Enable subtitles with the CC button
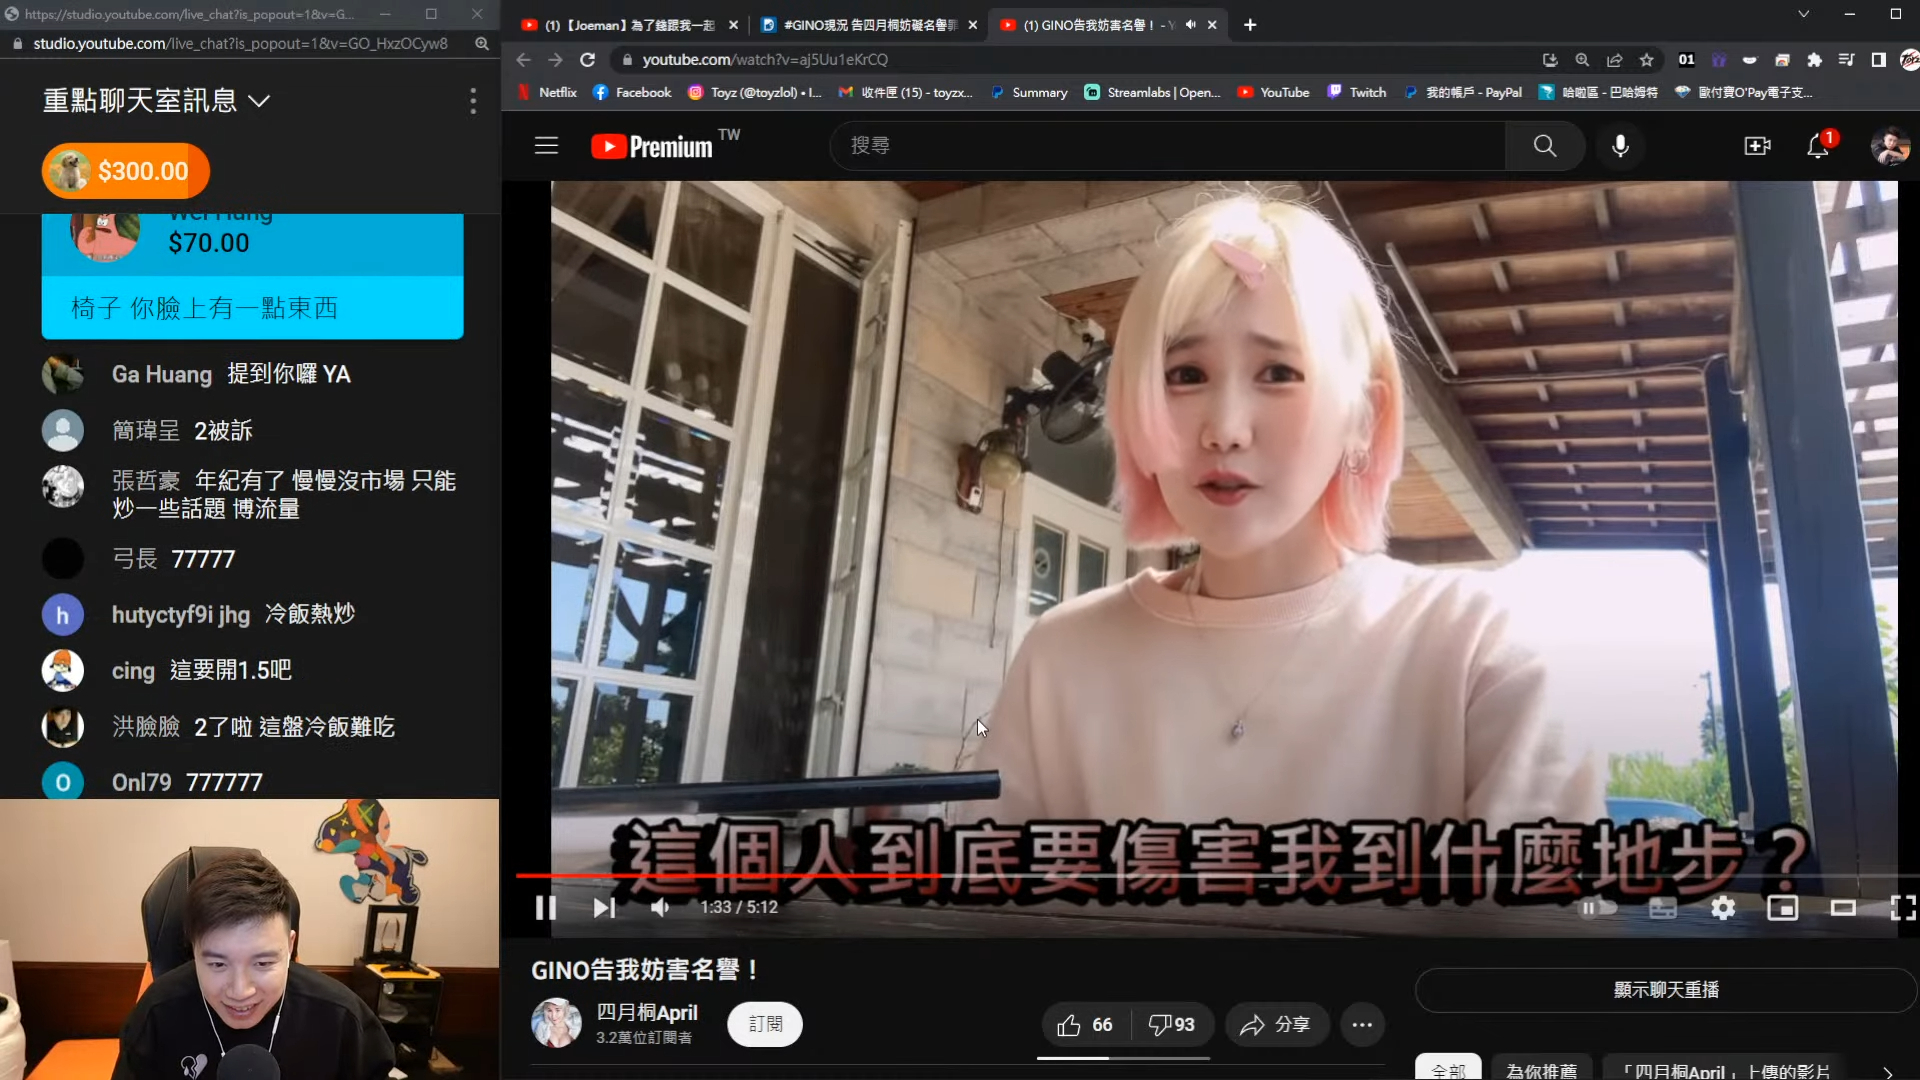Viewport: 1920px width, 1080px height. (1663, 908)
